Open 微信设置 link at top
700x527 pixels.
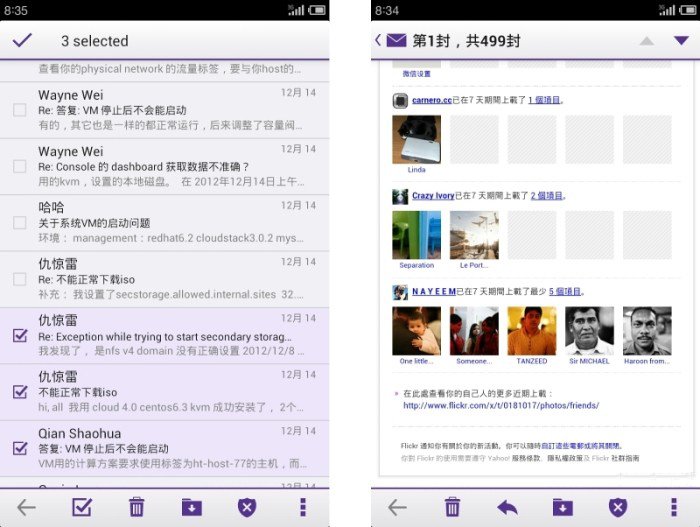[x=417, y=74]
